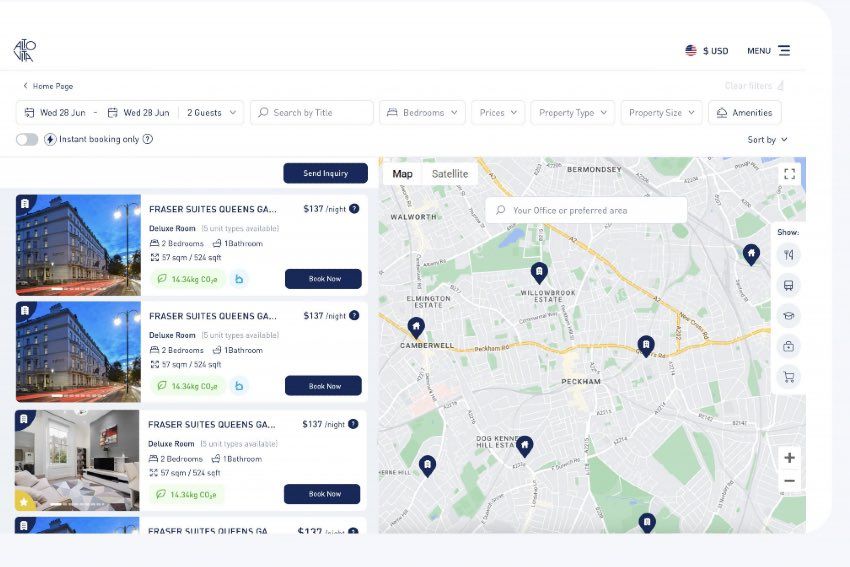Viewport: 850px width, 567px height.
Task: Book Now for second Fraser Suites listing
Action: [324, 386]
